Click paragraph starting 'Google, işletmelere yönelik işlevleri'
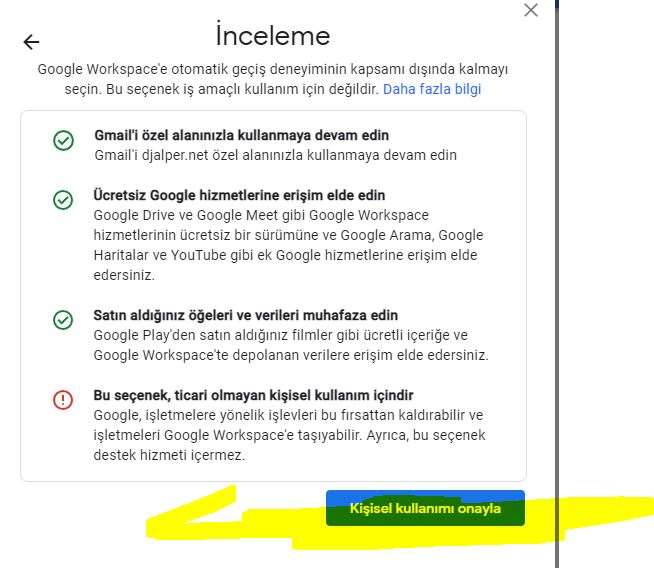 point(289,435)
